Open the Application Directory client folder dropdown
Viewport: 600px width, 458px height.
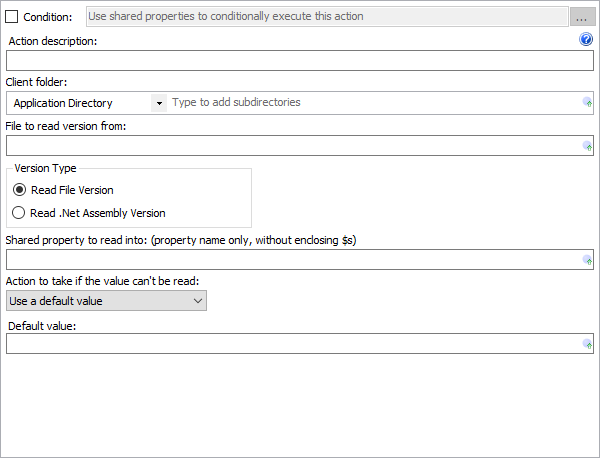click(x=159, y=103)
